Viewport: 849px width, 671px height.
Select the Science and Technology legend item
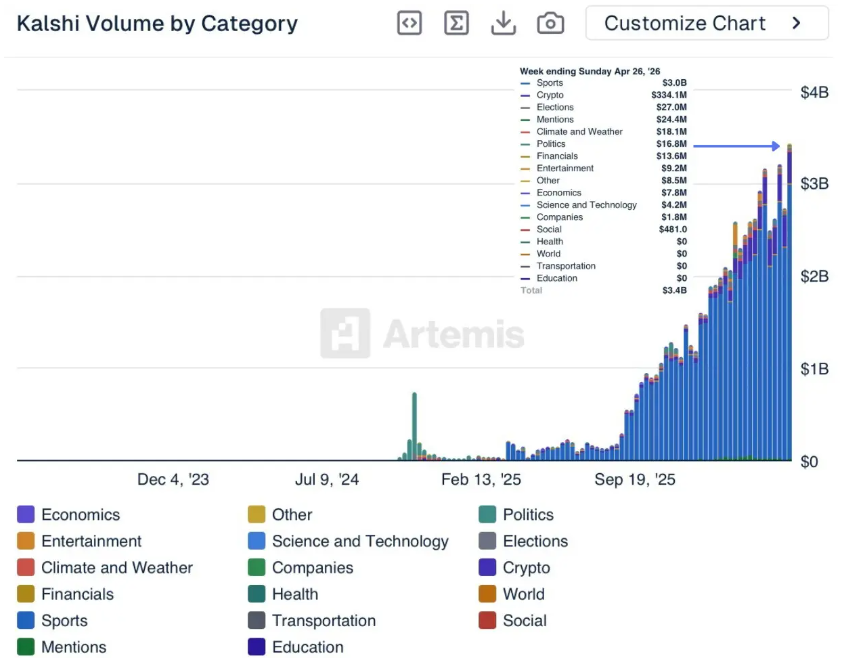point(359,541)
